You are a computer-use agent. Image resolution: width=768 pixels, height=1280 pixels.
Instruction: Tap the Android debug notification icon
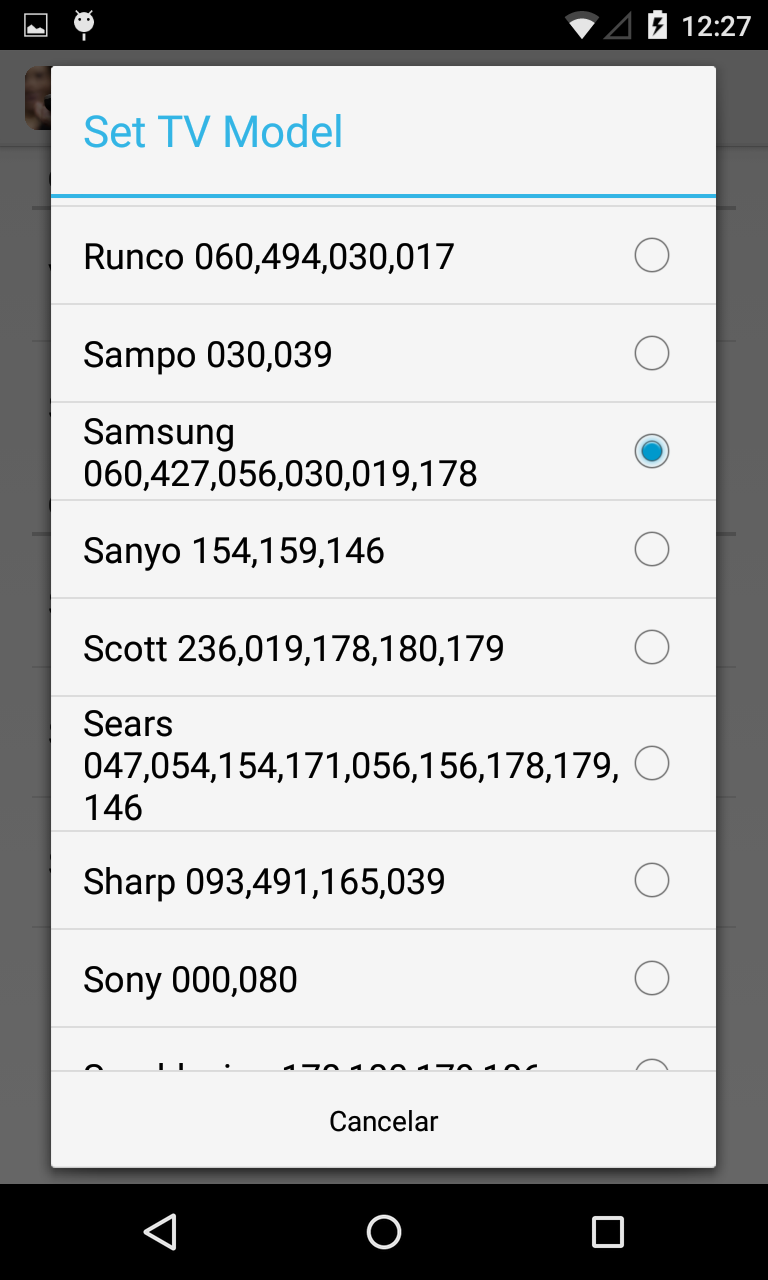pyautogui.click(x=84, y=25)
